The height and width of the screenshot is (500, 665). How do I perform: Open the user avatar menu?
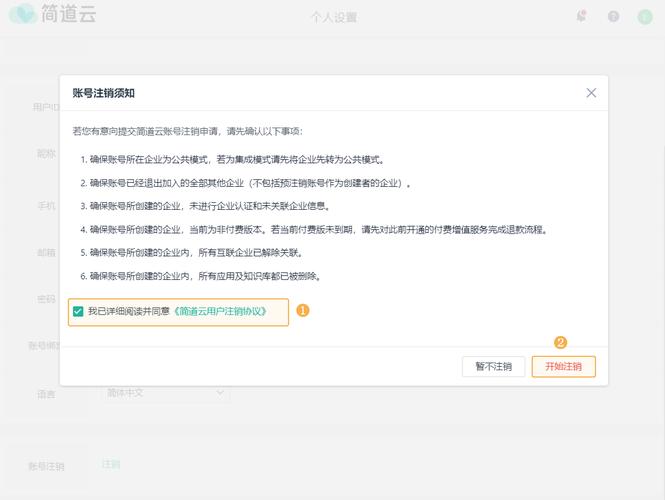click(645, 17)
